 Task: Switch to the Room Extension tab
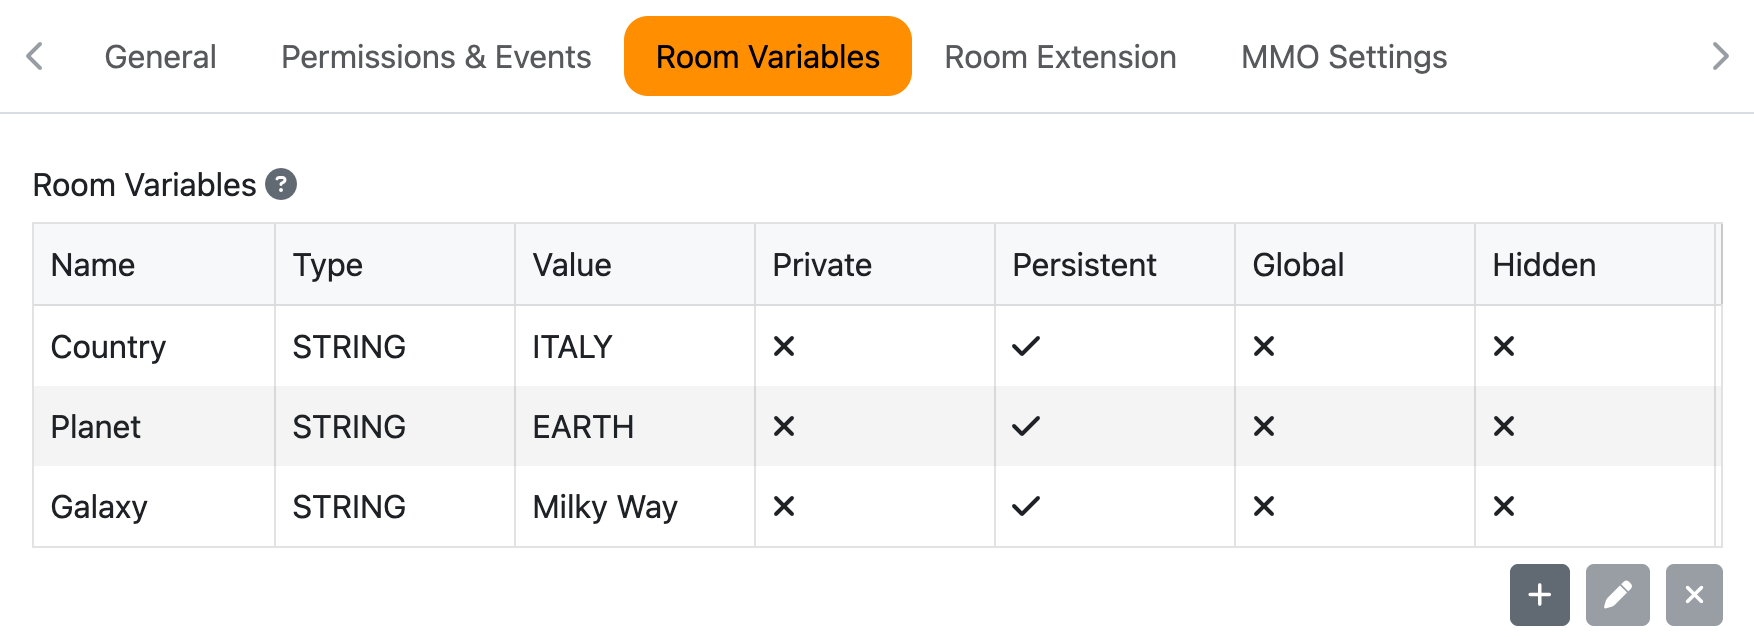pyautogui.click(x=1060, y=56)
